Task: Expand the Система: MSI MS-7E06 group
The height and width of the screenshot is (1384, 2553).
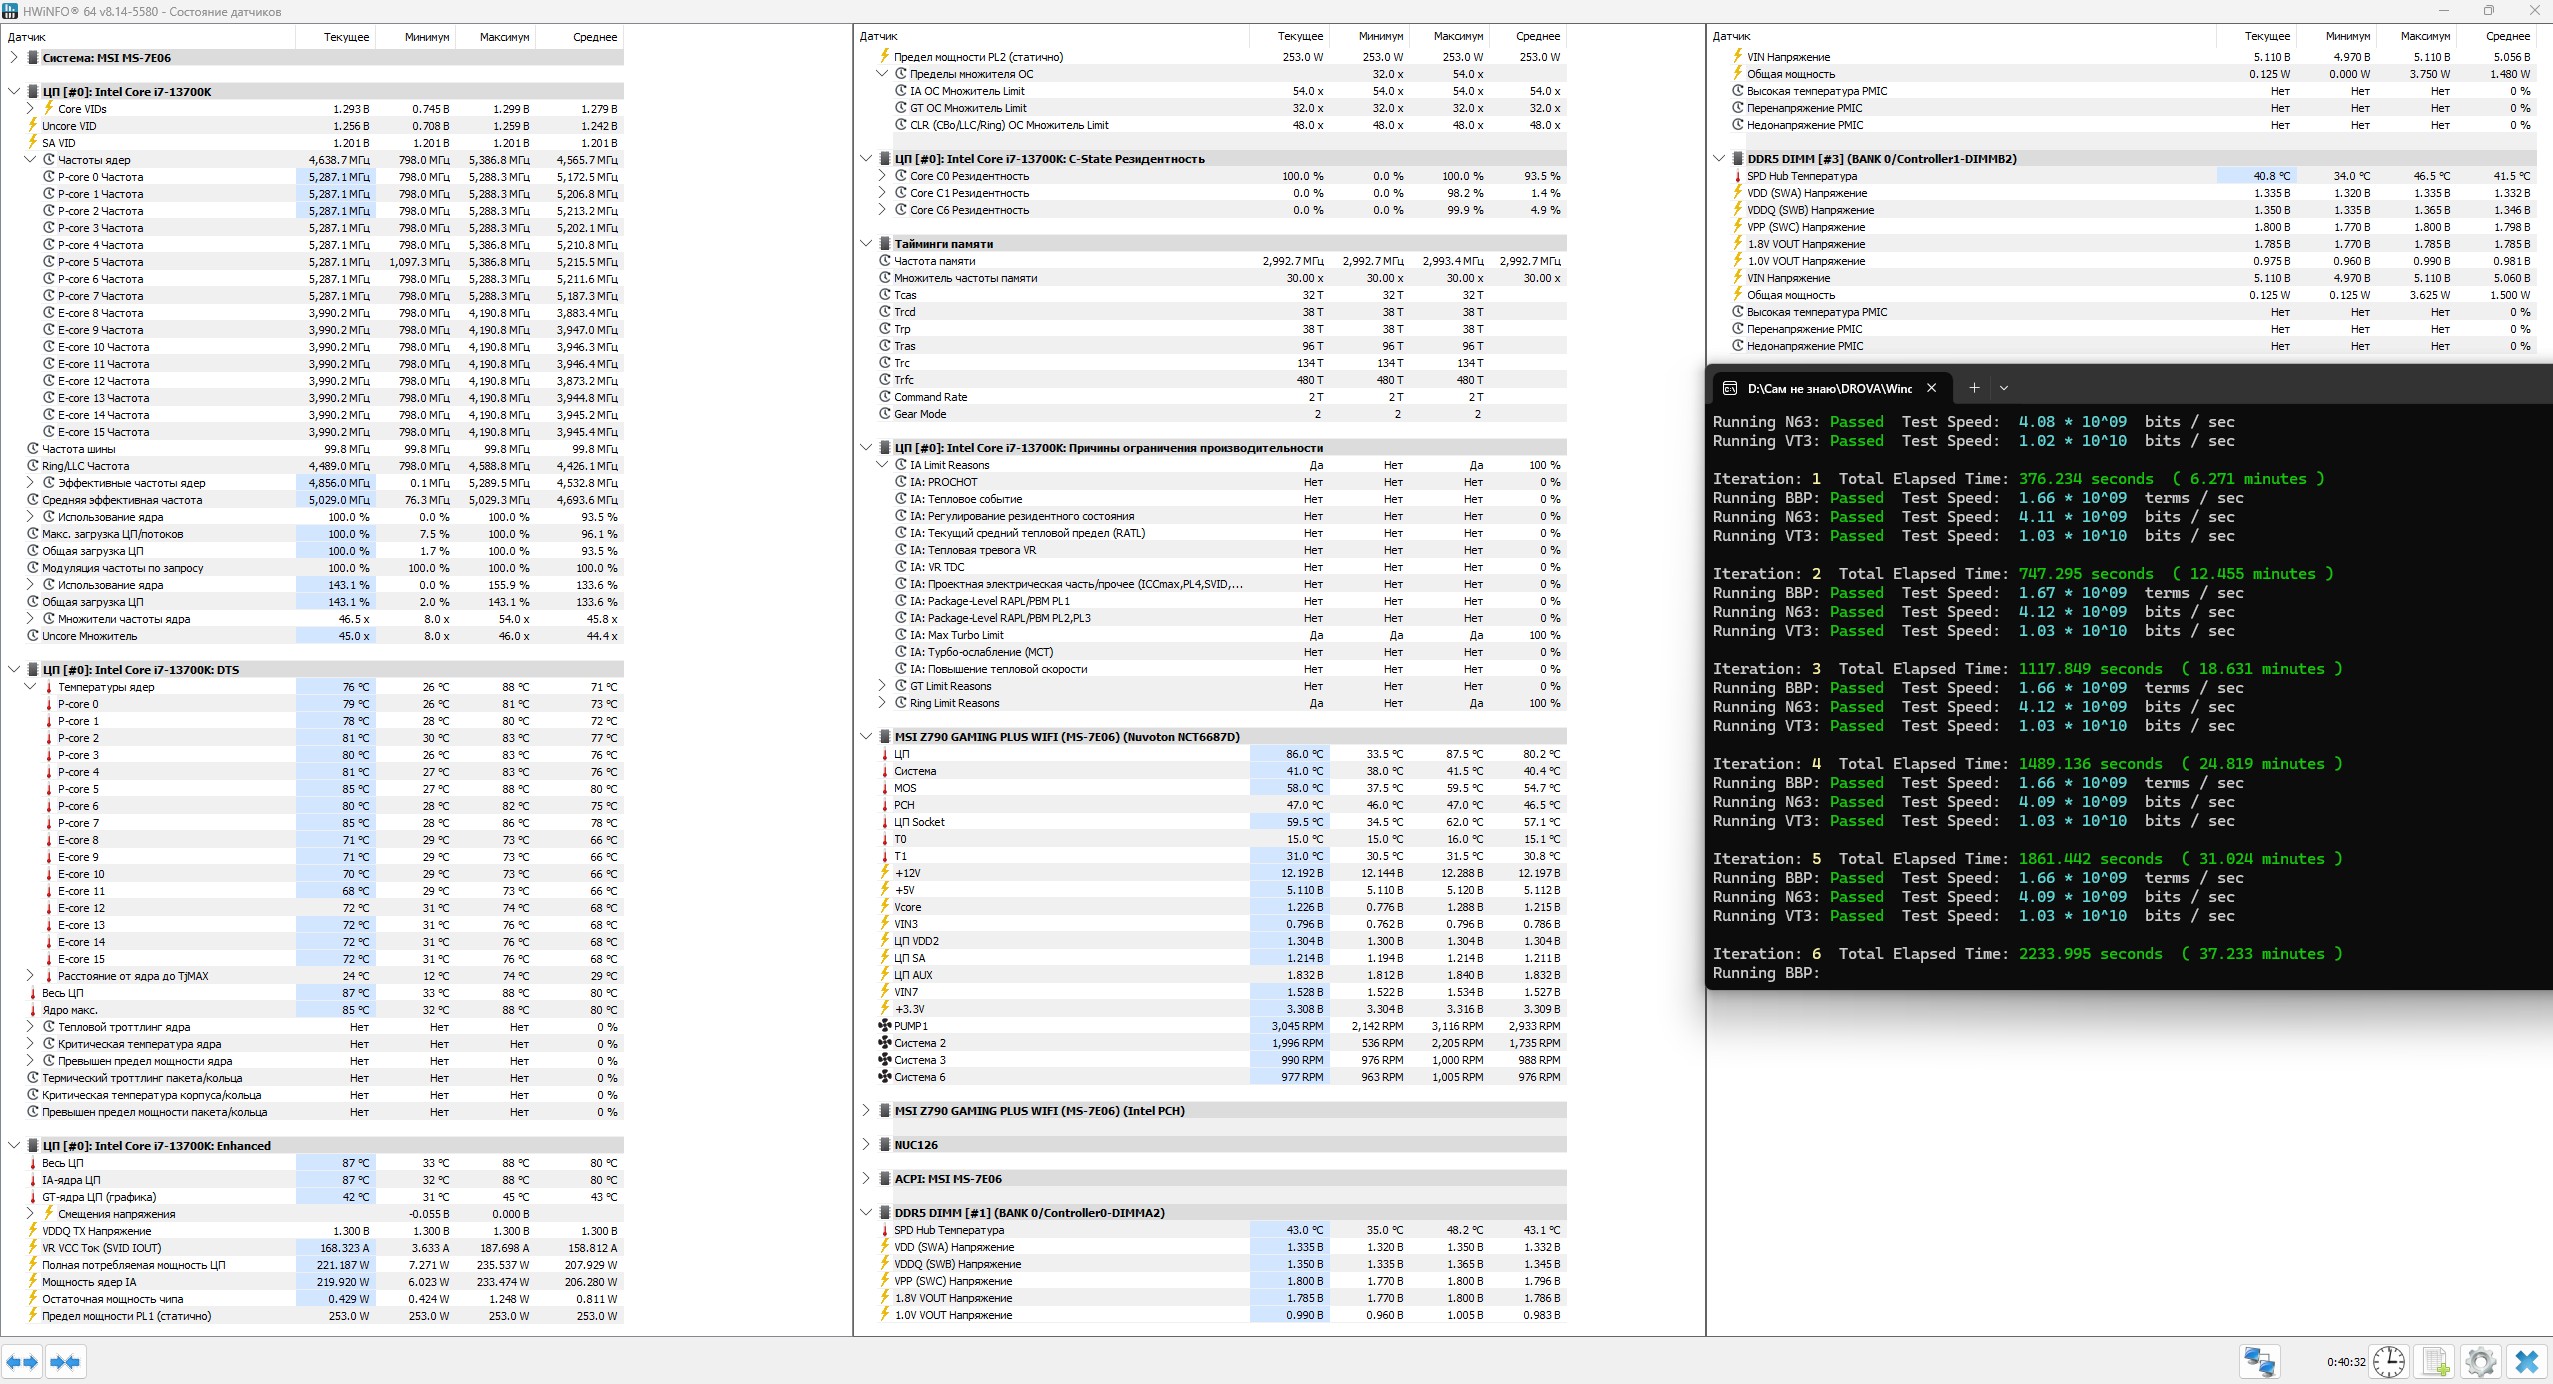Action: (14, 58)
